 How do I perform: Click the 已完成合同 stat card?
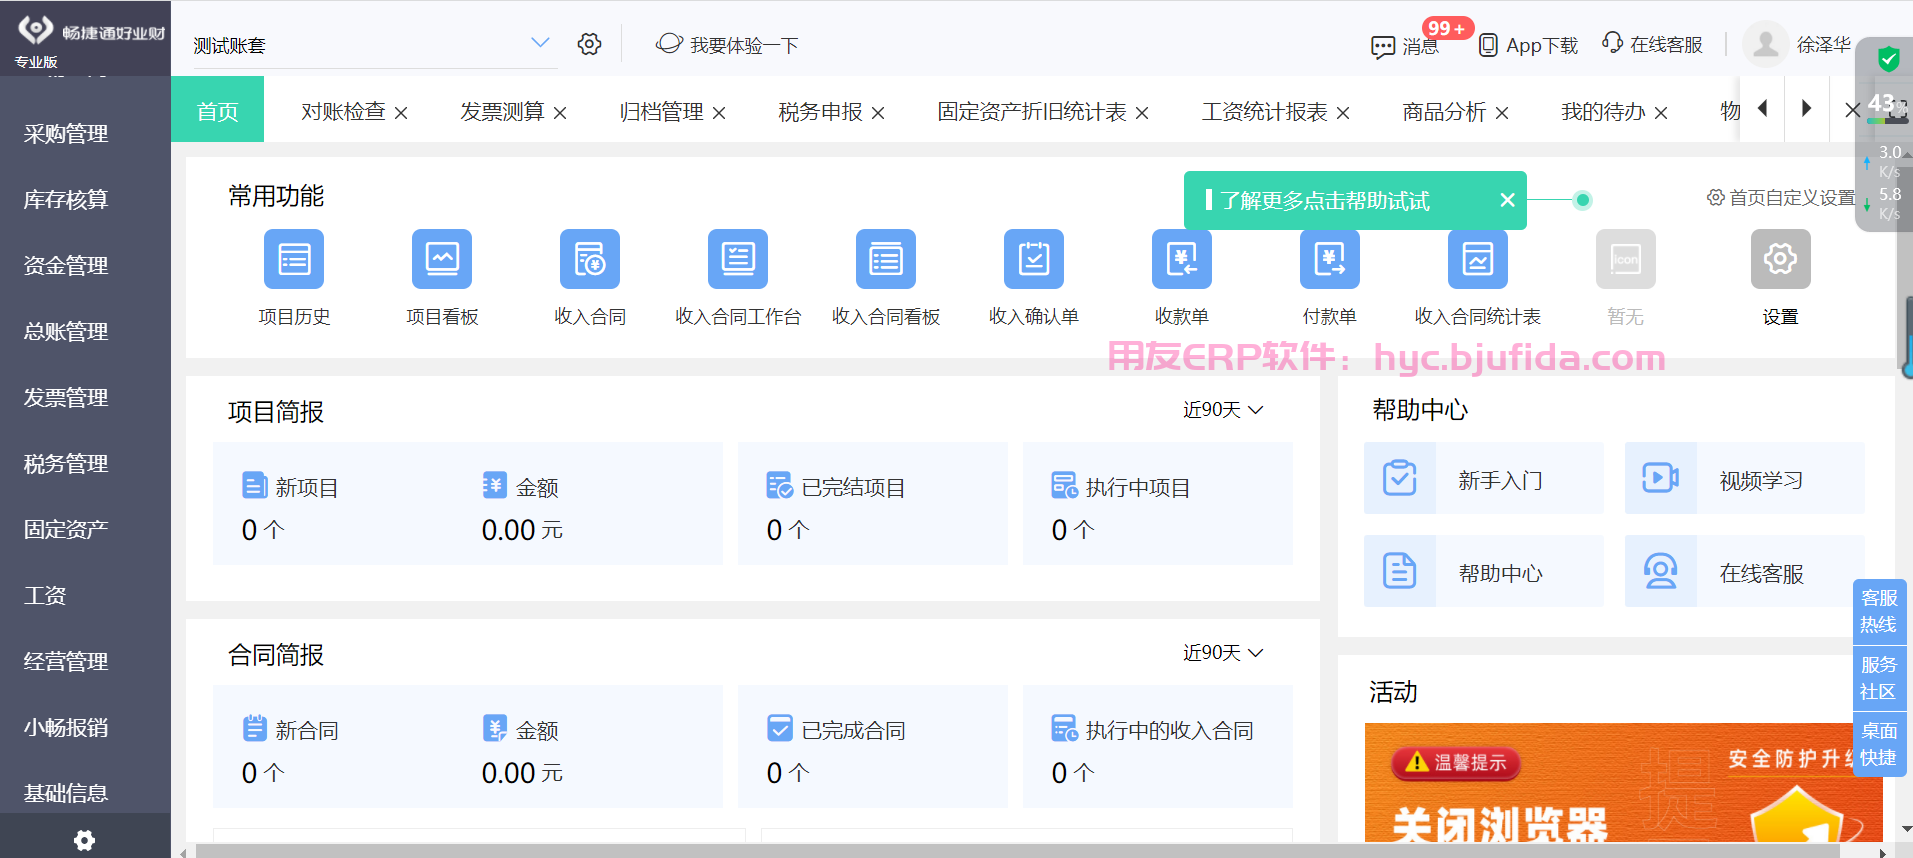click(x=873, y=746)
